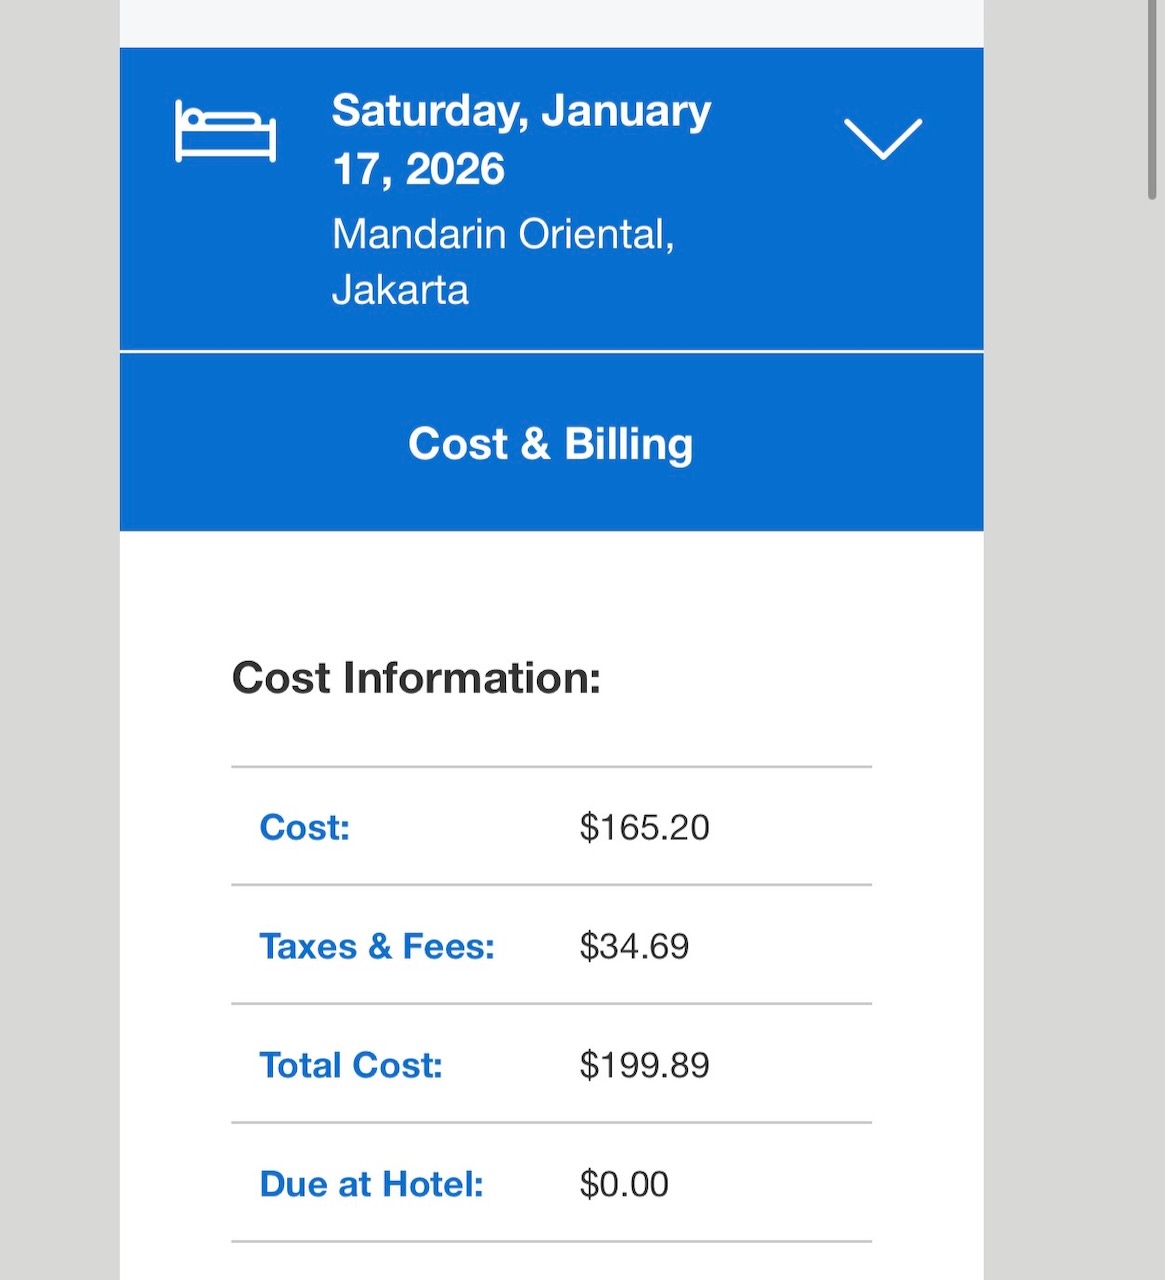This screenshot has height=1280, width=1165.
Task: Click the hotel bed icon
Action: [x=225, y=130]
